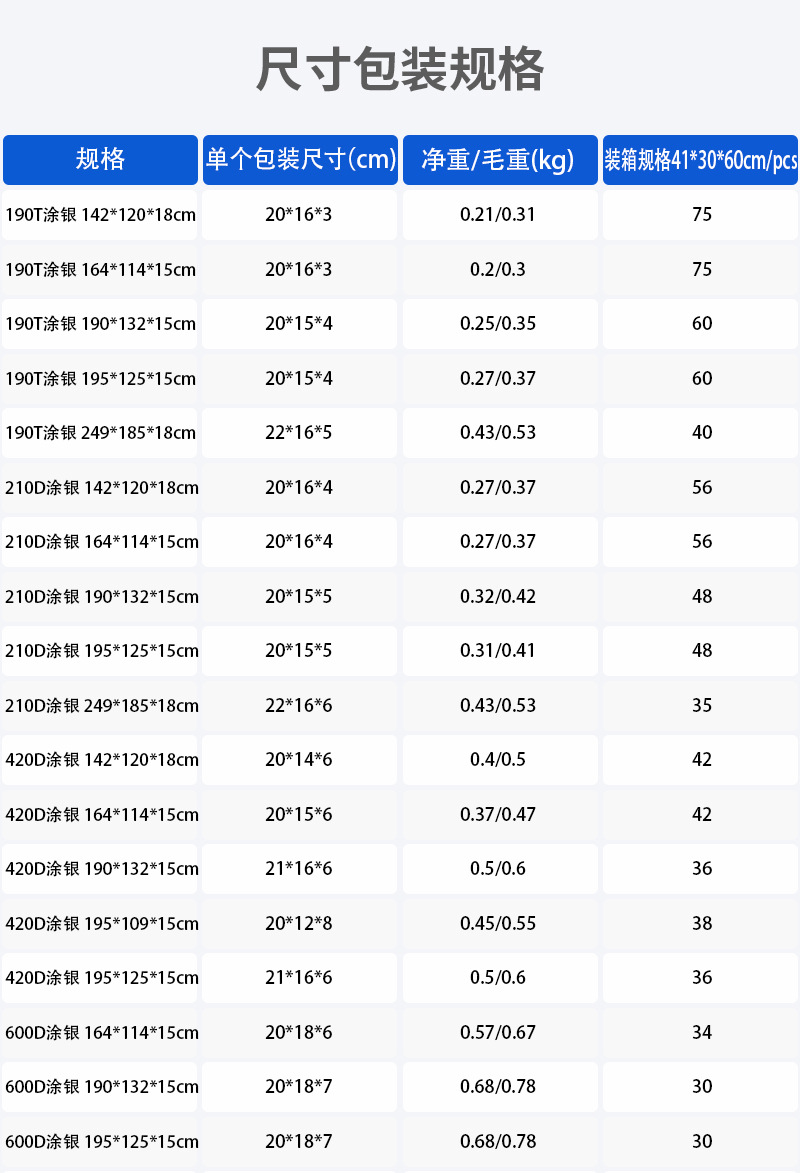Image resolution: width=800 pixels, height=1173 pixels.
Task: Select the 净重/毛重(kg) header cell
Action: pos(500,160)
